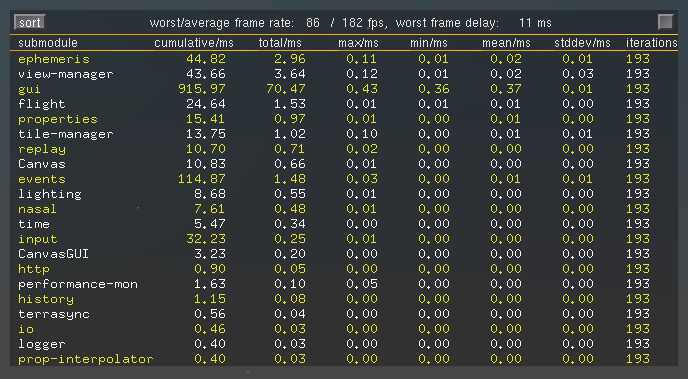The image size is (688, 379).
Task: Click the cumulative/ms column header
Action: 194,43
